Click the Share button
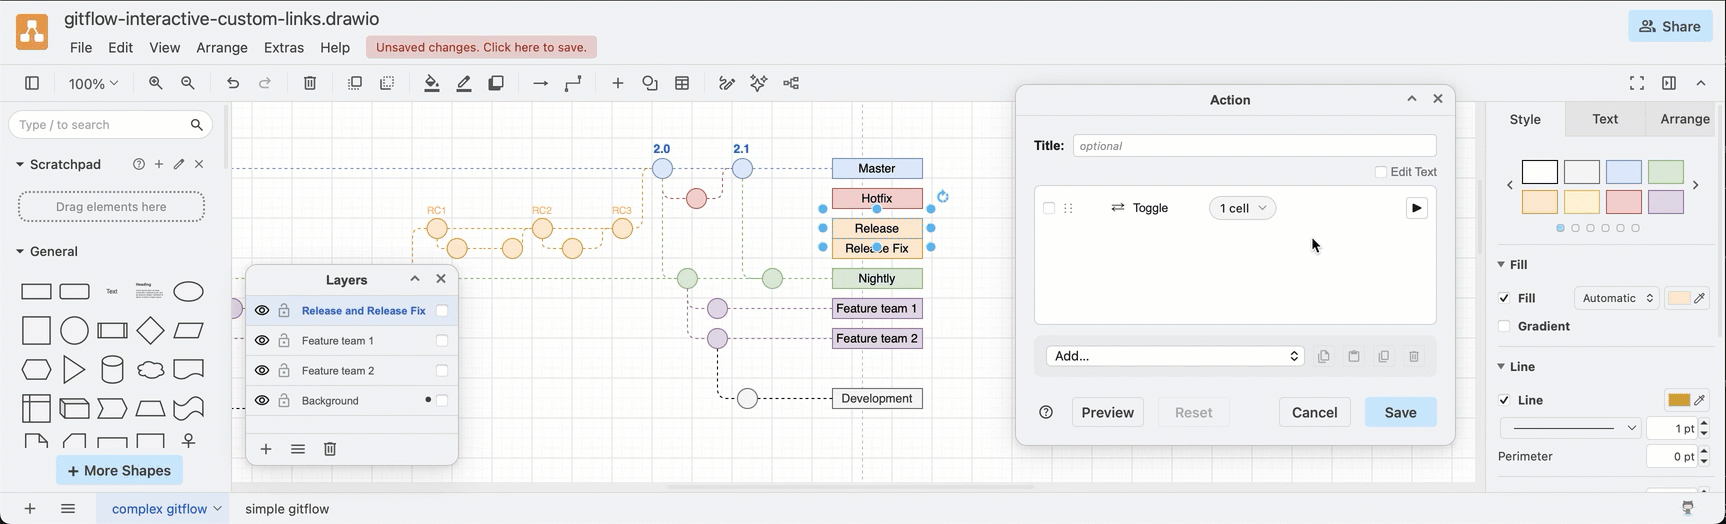The image size is (1726, 524). point(1670,27)
